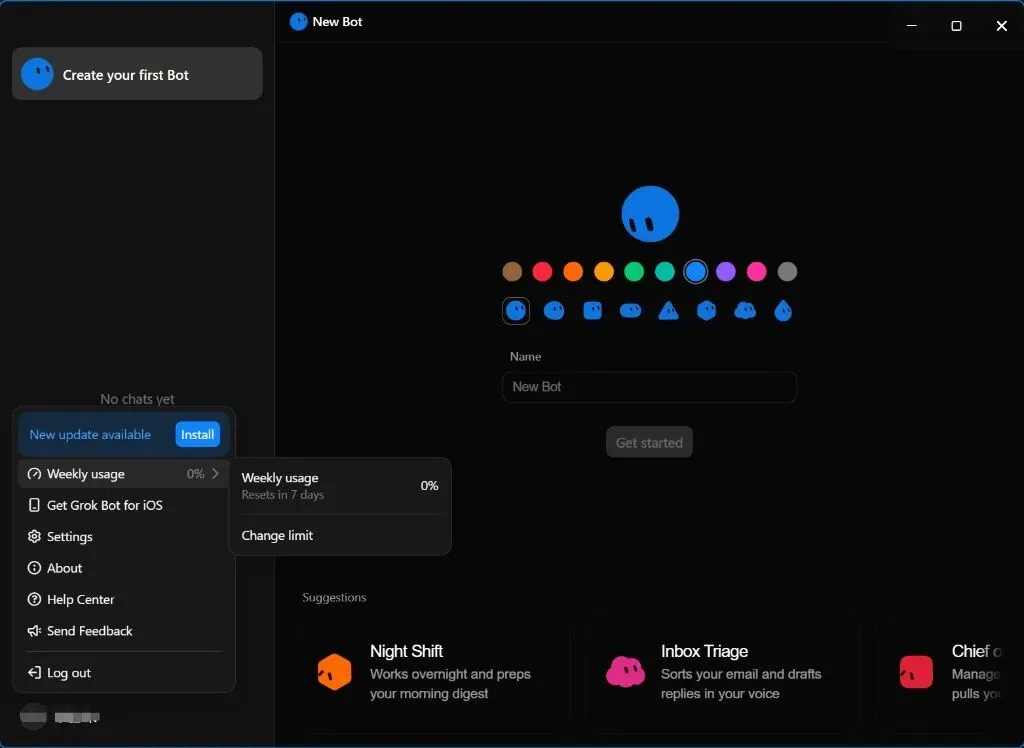
Task: Select the pill-shaped bot avatar
Action: tap(630, 311)
